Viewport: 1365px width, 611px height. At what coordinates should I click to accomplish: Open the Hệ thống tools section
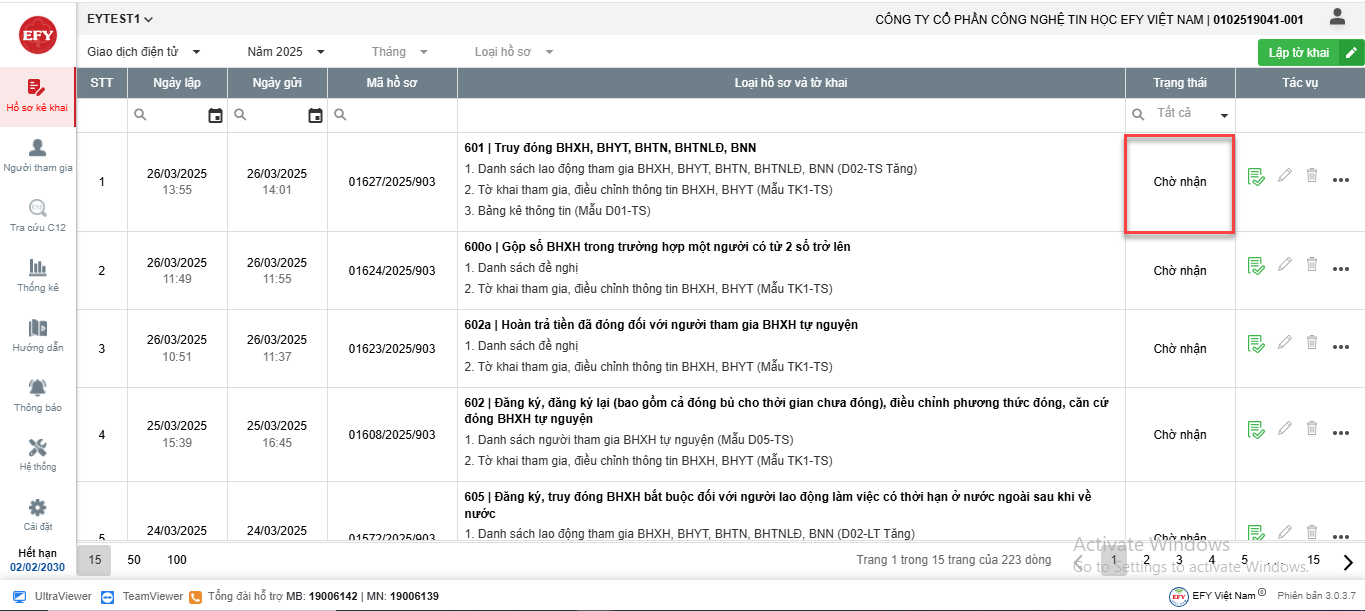pos(38,454)
